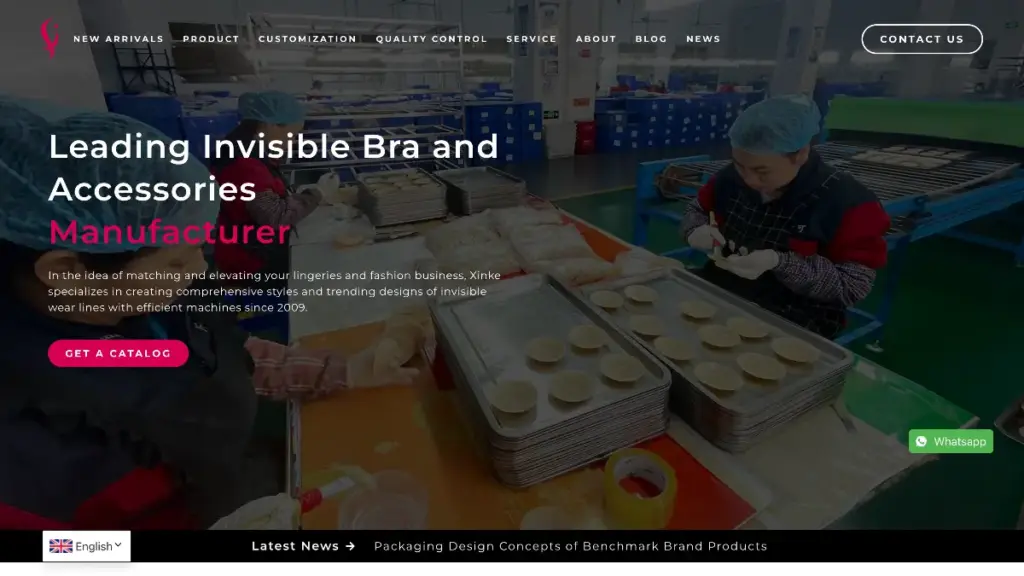The width and height of the screenshot is (1024, 576).
Task: Click the Contact Us button
Action: [x=921, y=39]
